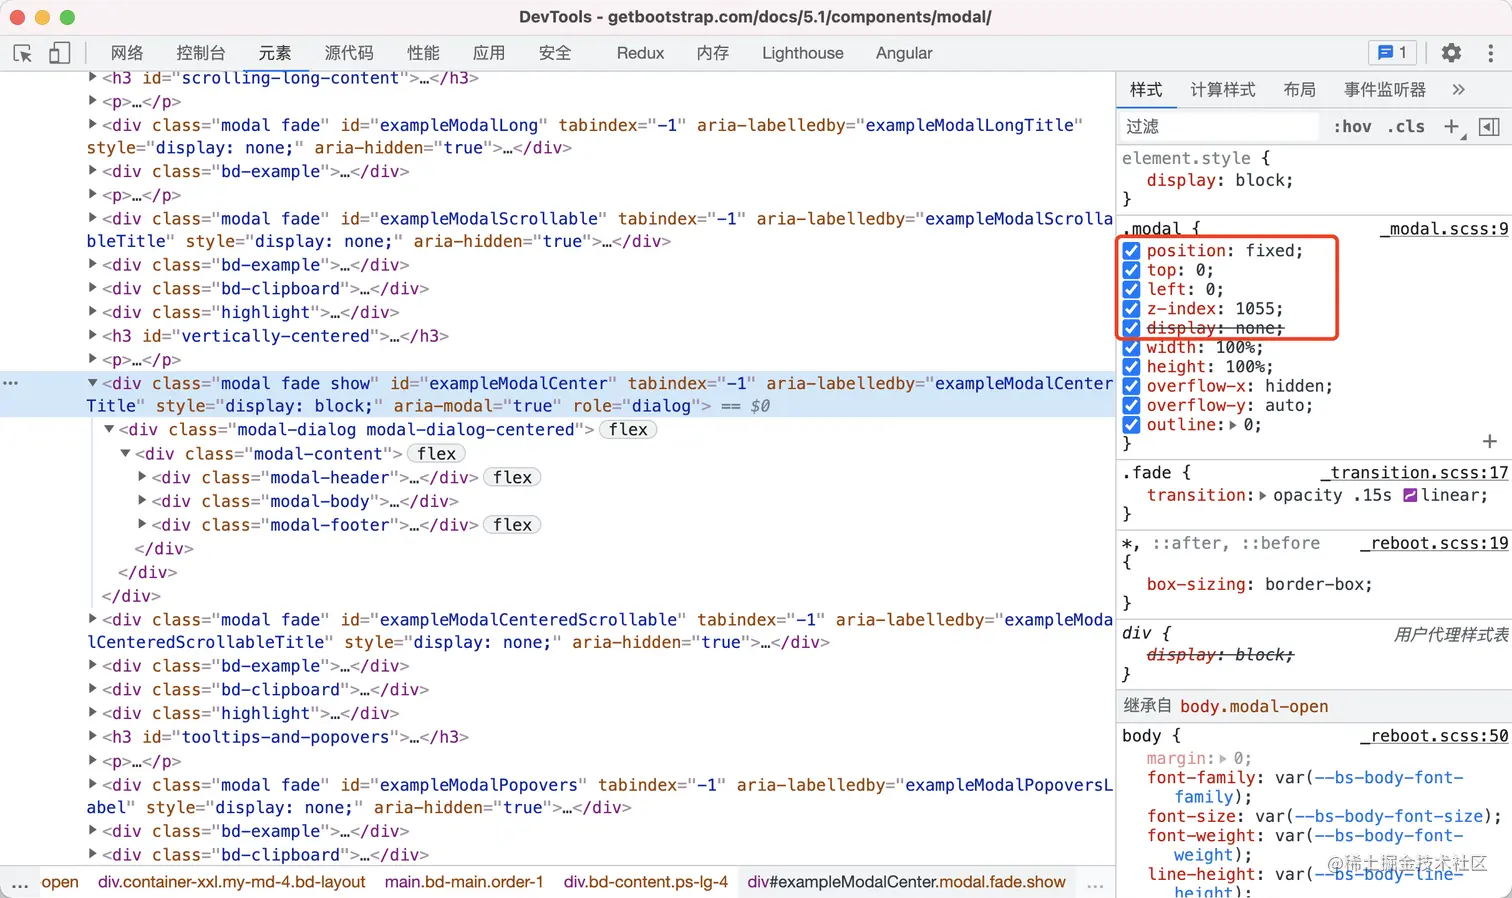Open DevTools settings gear
Screen dimensions: 1512x898
[x=1451, y=53]
